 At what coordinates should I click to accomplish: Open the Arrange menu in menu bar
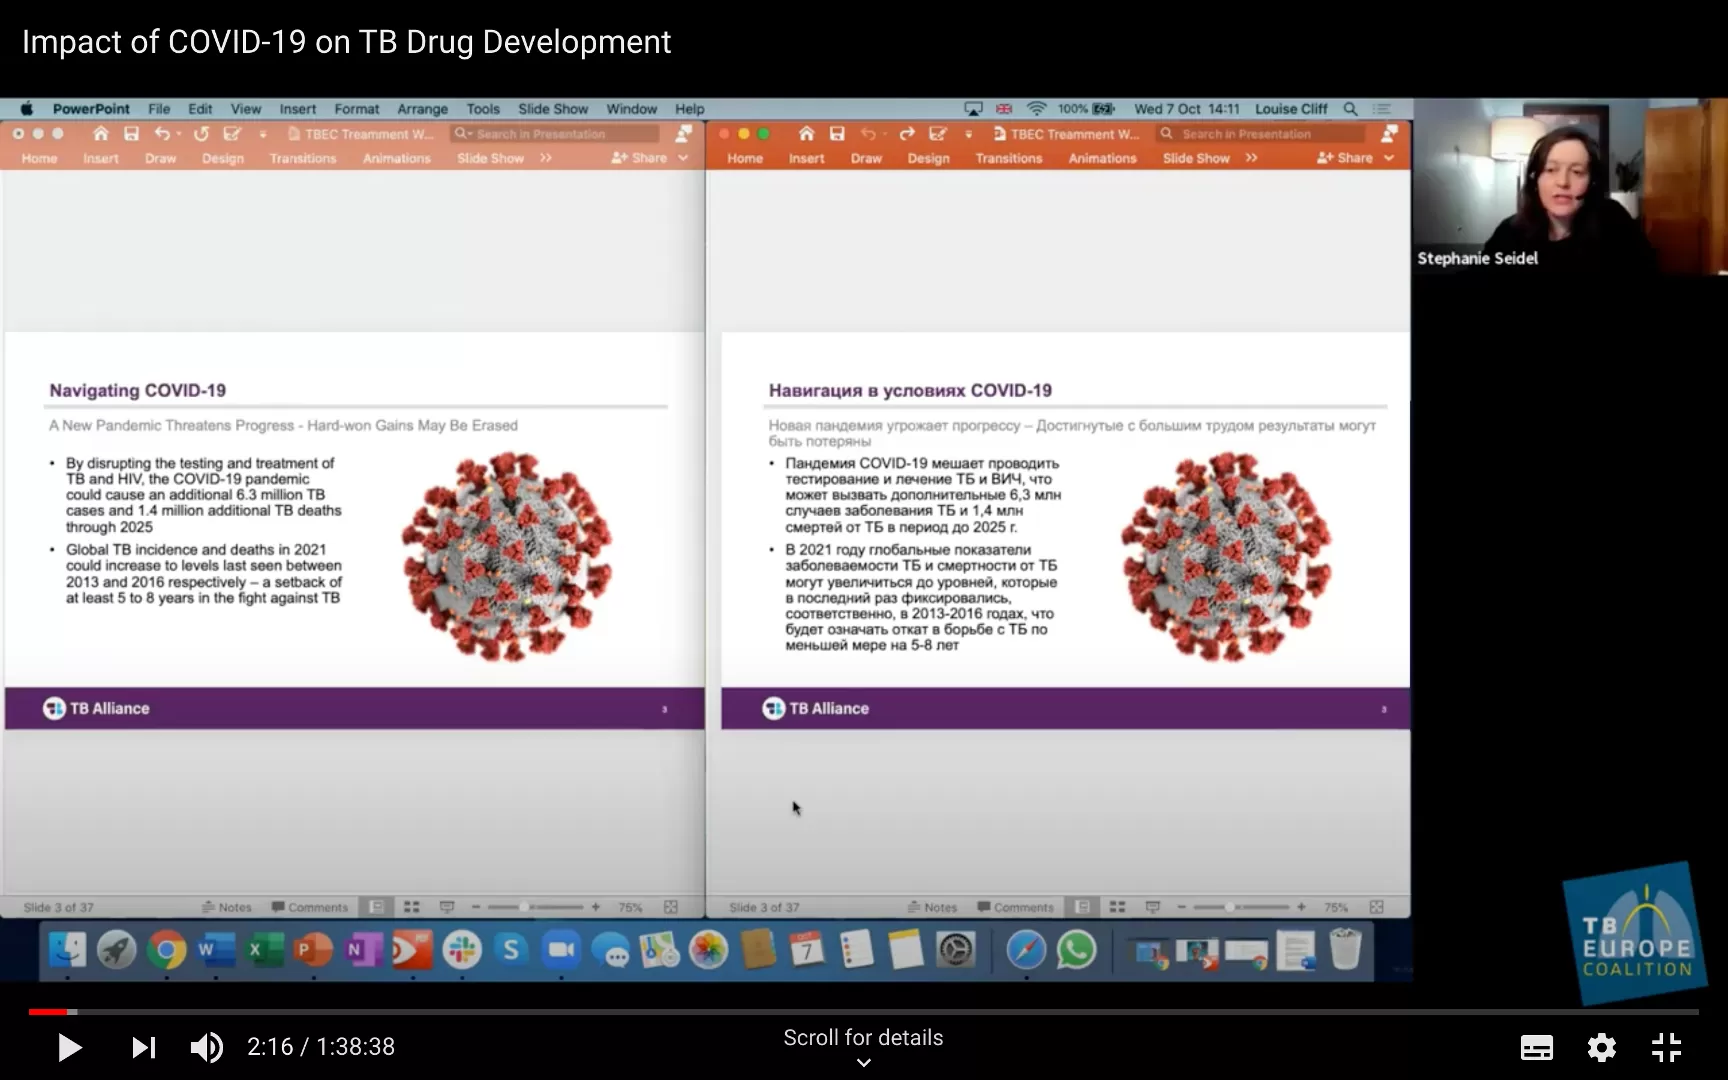tap(422, 109)
